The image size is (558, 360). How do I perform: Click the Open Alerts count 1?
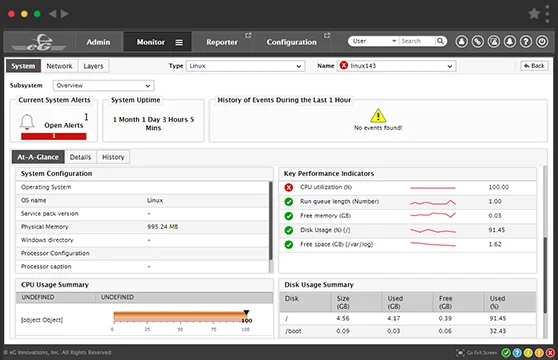(x=86, y=117)
